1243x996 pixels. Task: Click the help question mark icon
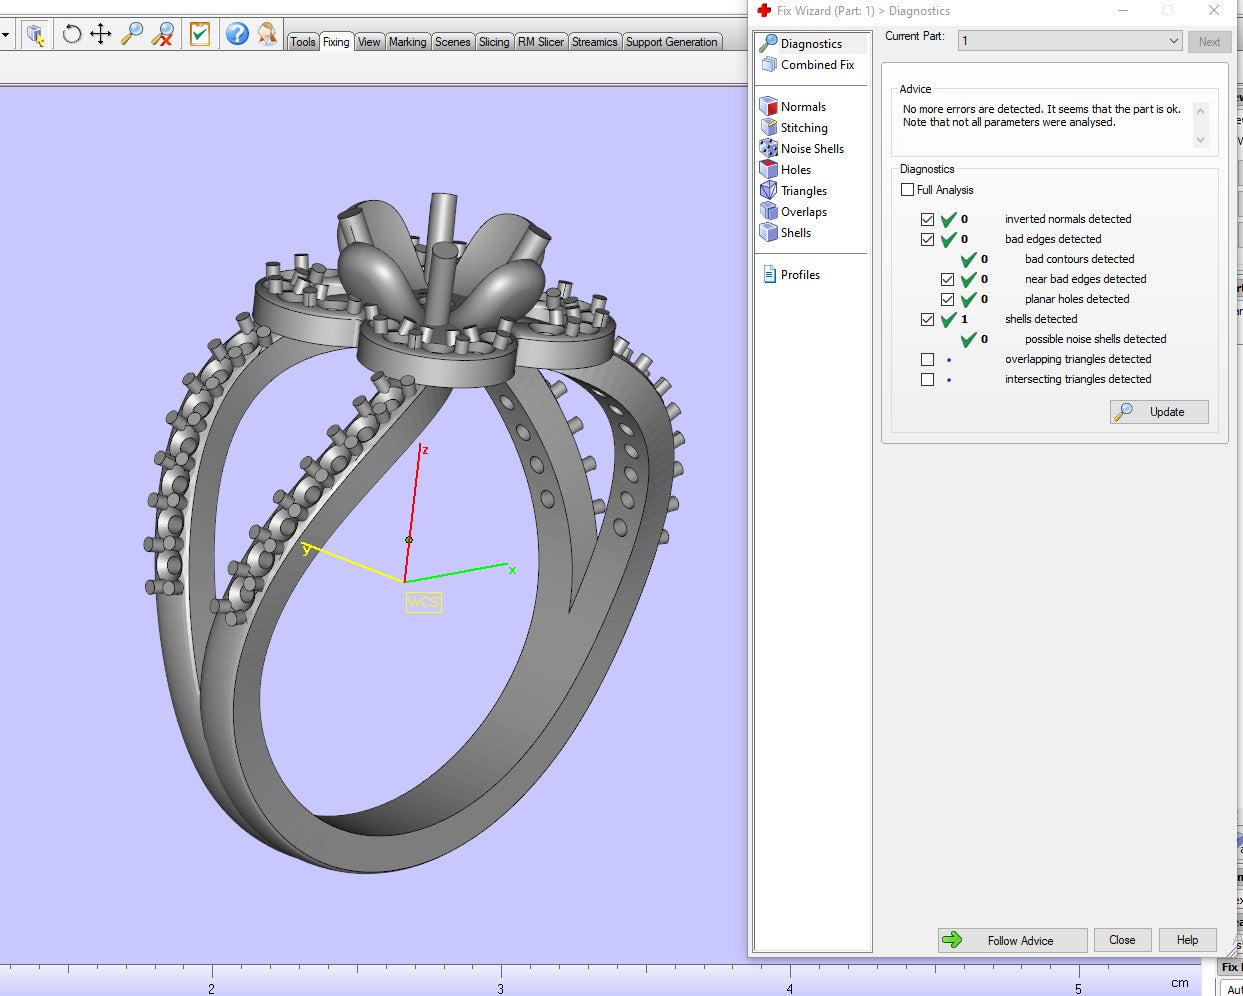click(x=237, y=34)
